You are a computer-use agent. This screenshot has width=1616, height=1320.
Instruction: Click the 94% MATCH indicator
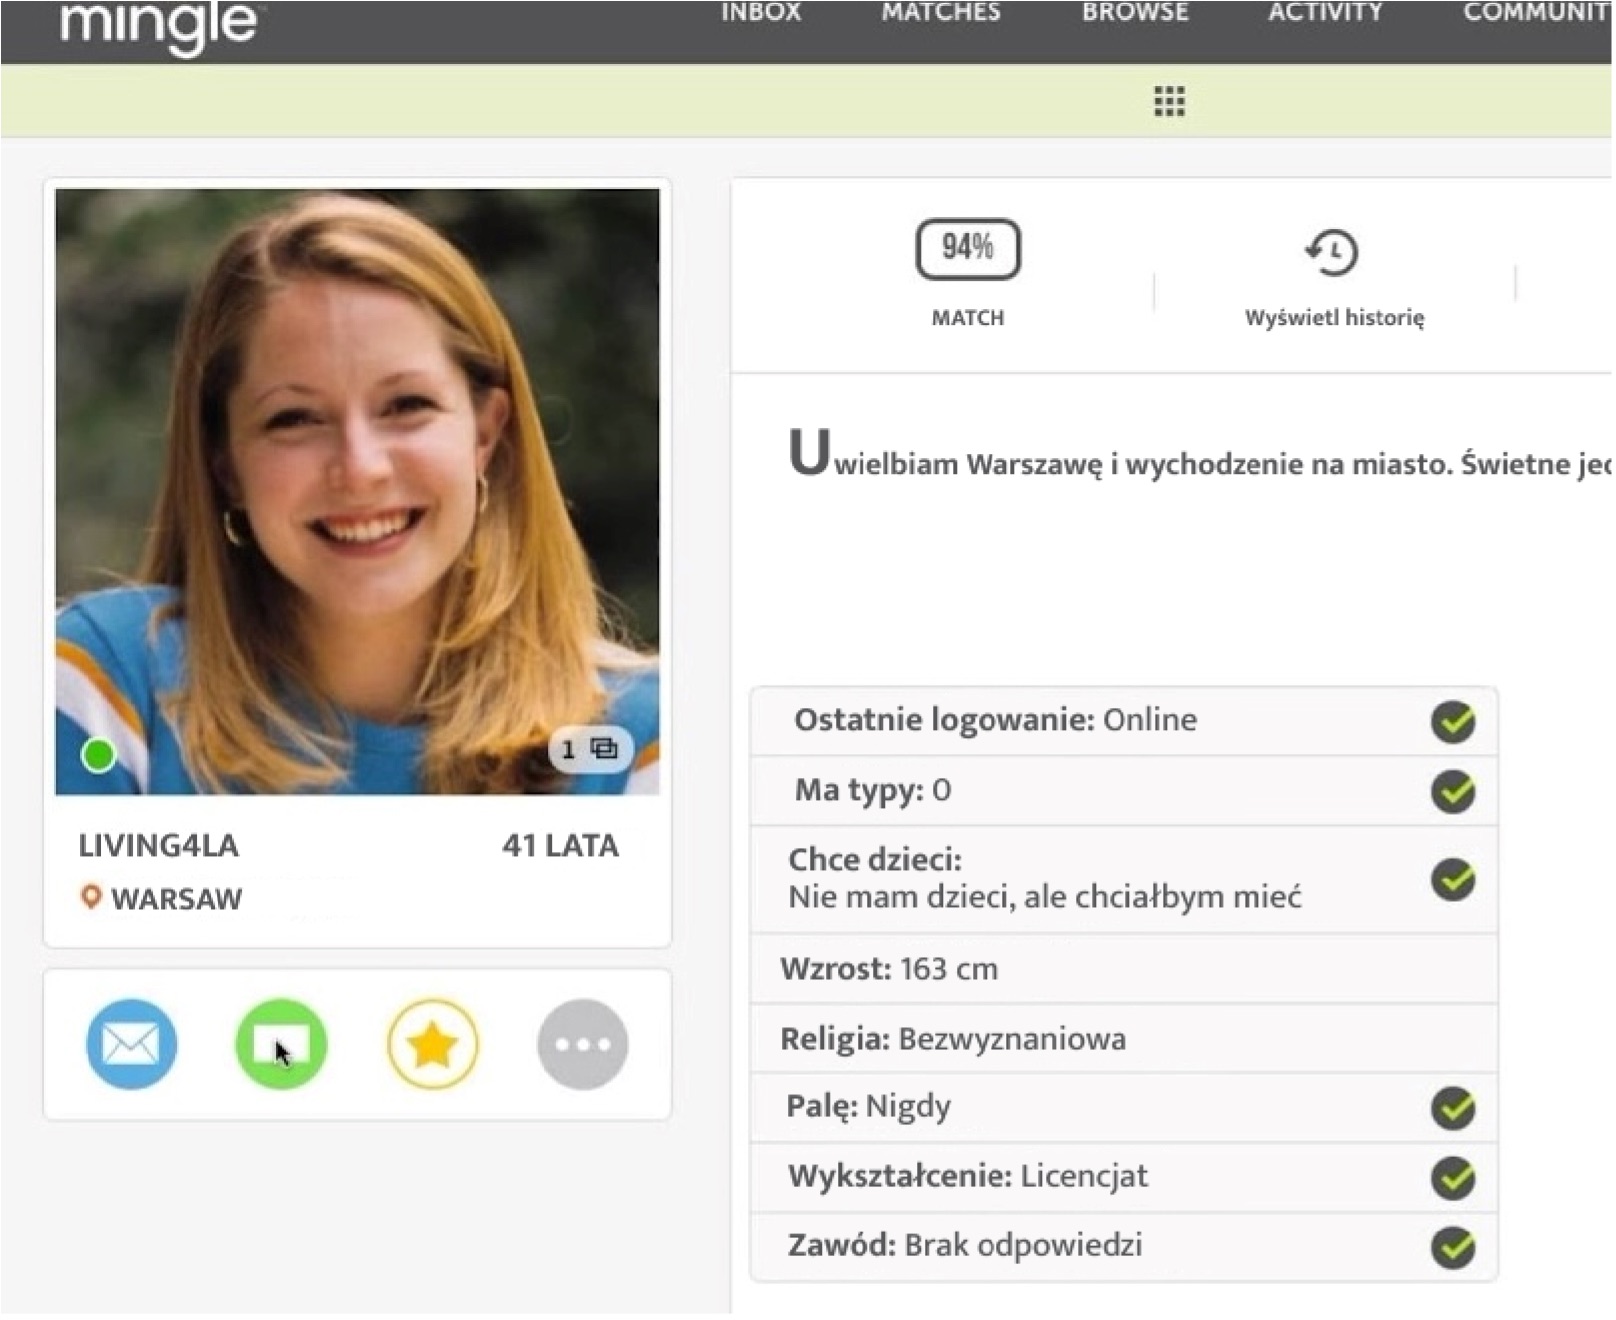(x=966, y=249)
